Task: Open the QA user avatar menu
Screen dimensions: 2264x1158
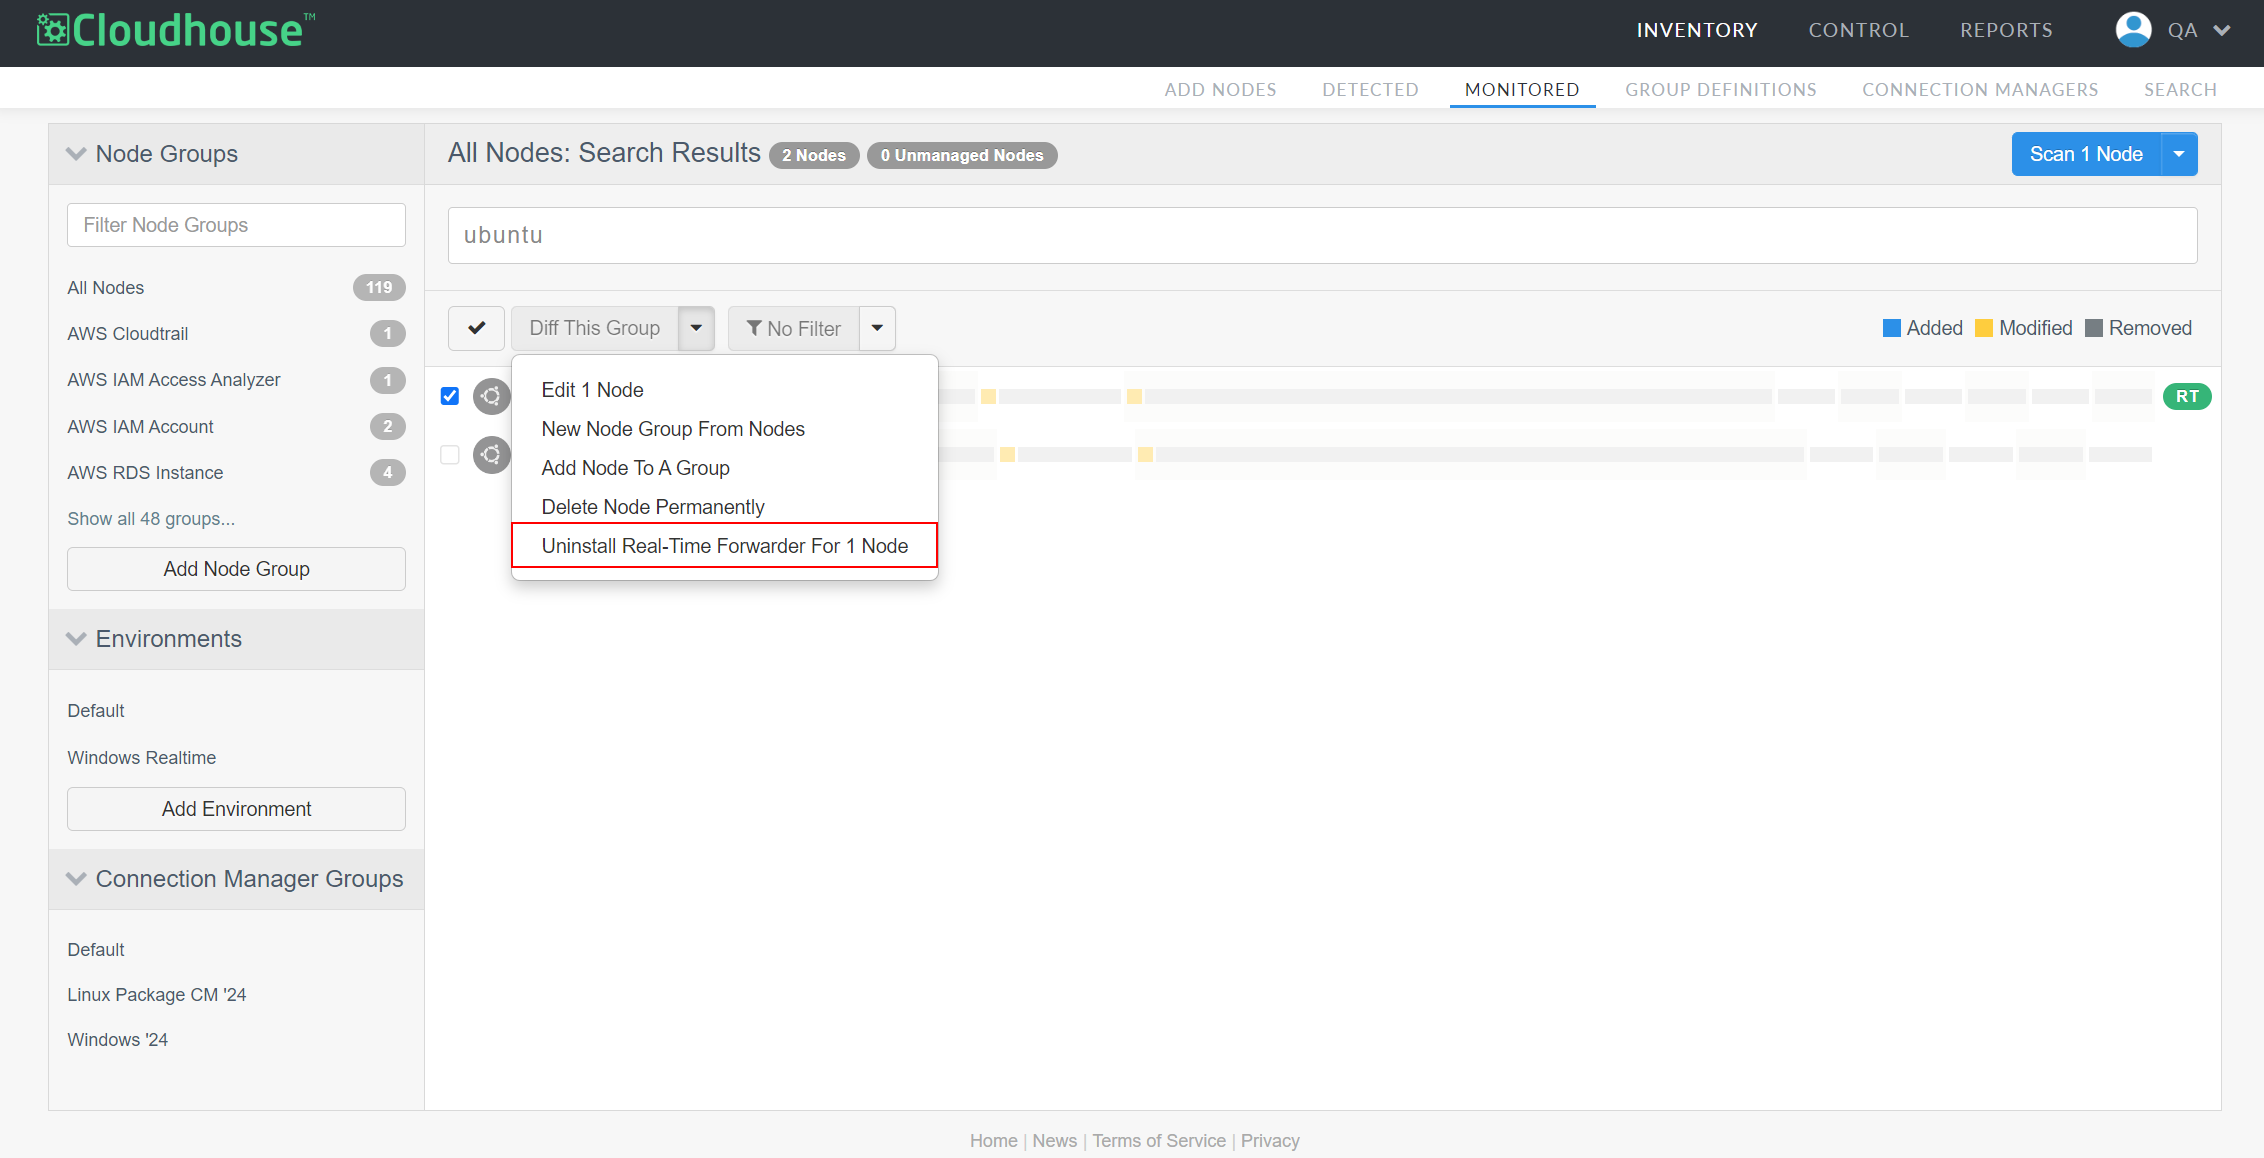Action: 2133,30
